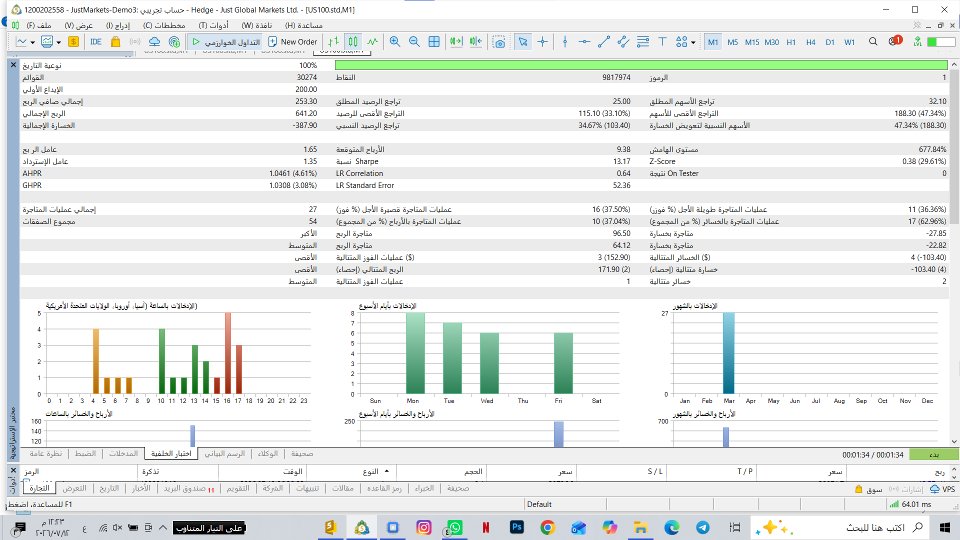Screen dimensions: 960x540
Task: Take a screenshot with camera icon
Action: point(500,42)
